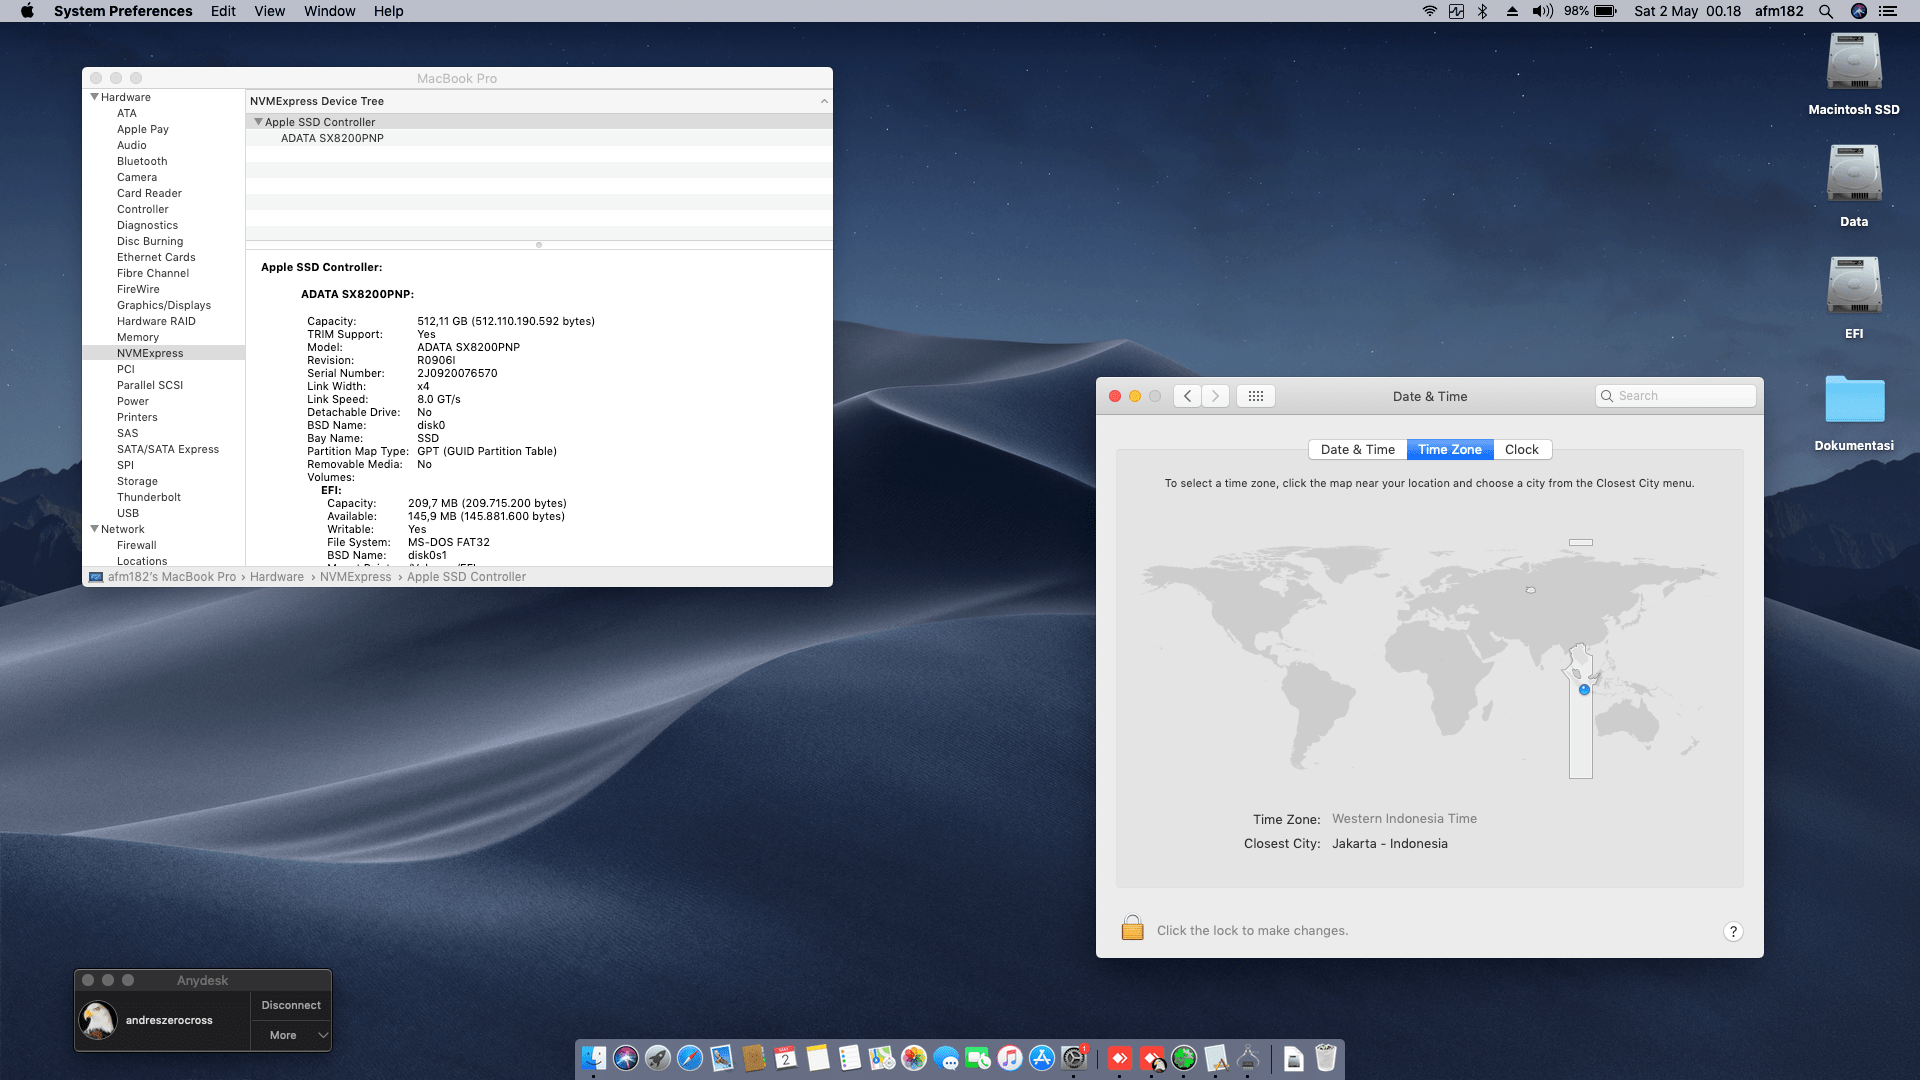The height and width of the screenshot is (1080, 1920).
Task: Go forward in System Preferences
Action: (x=1215, y=396)
